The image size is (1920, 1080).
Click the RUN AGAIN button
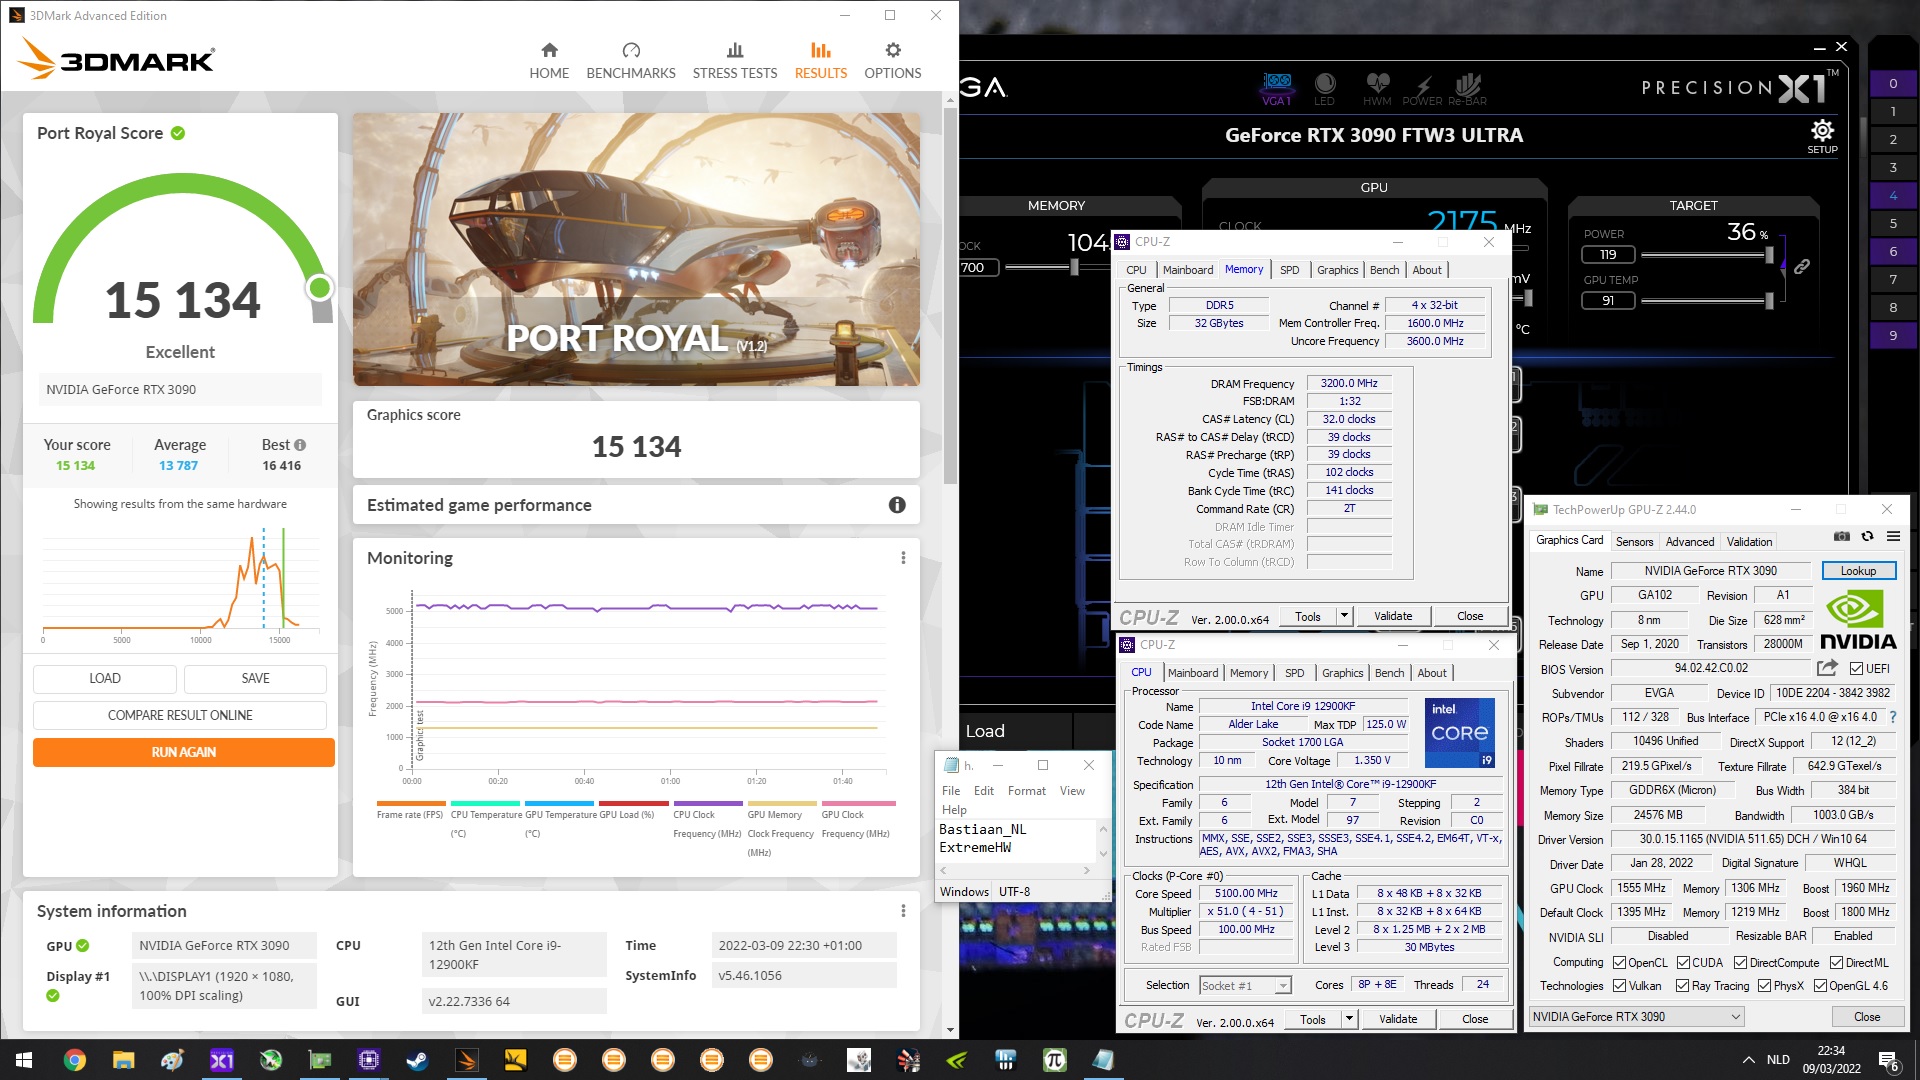tap(184, 752)
